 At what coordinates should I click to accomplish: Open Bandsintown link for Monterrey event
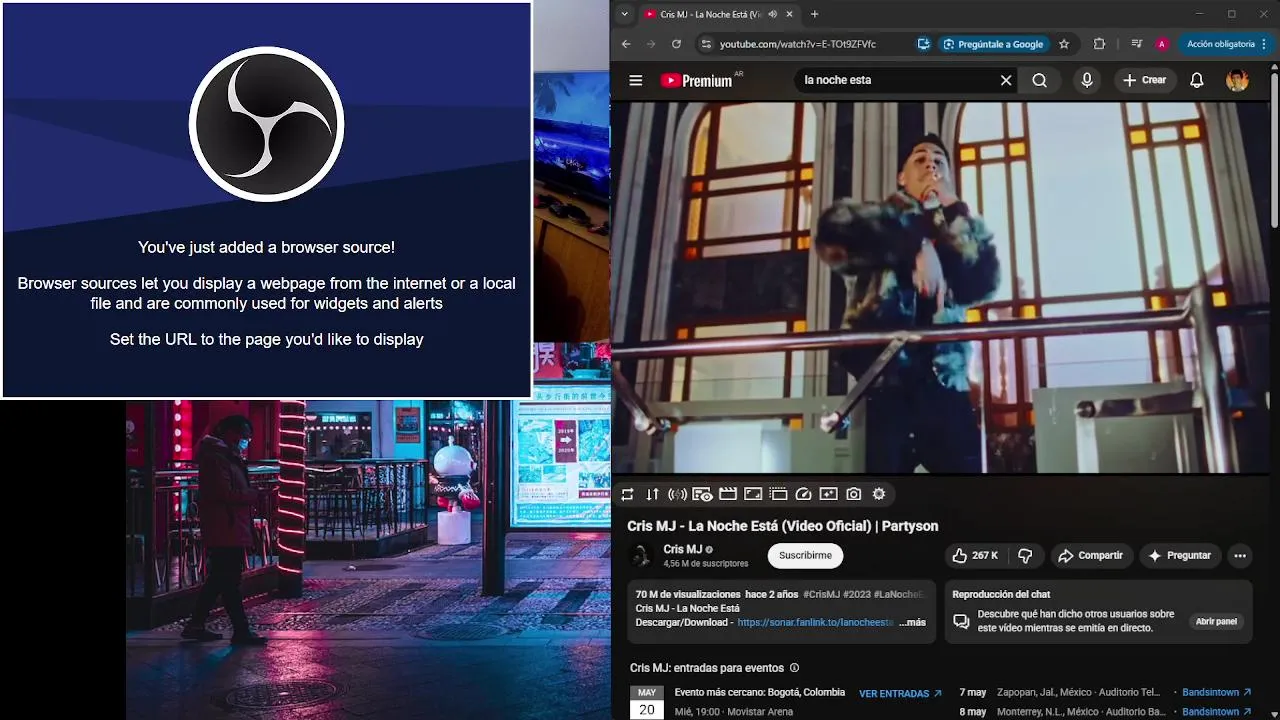pyautogui.click(x=1216, y=712)
